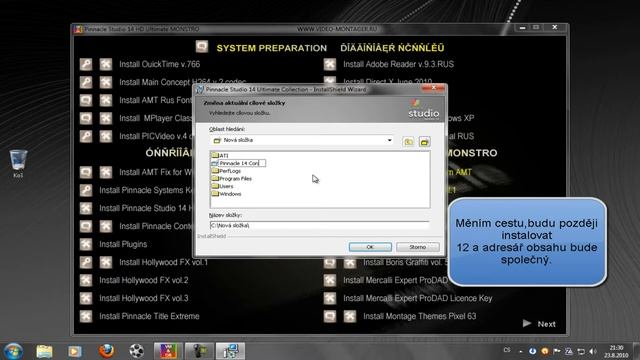The height and width of the screenshot is (360, 640).
Task: Click the speech bubble icon beside Install MPlayer
Action: (x=86, y=118)
